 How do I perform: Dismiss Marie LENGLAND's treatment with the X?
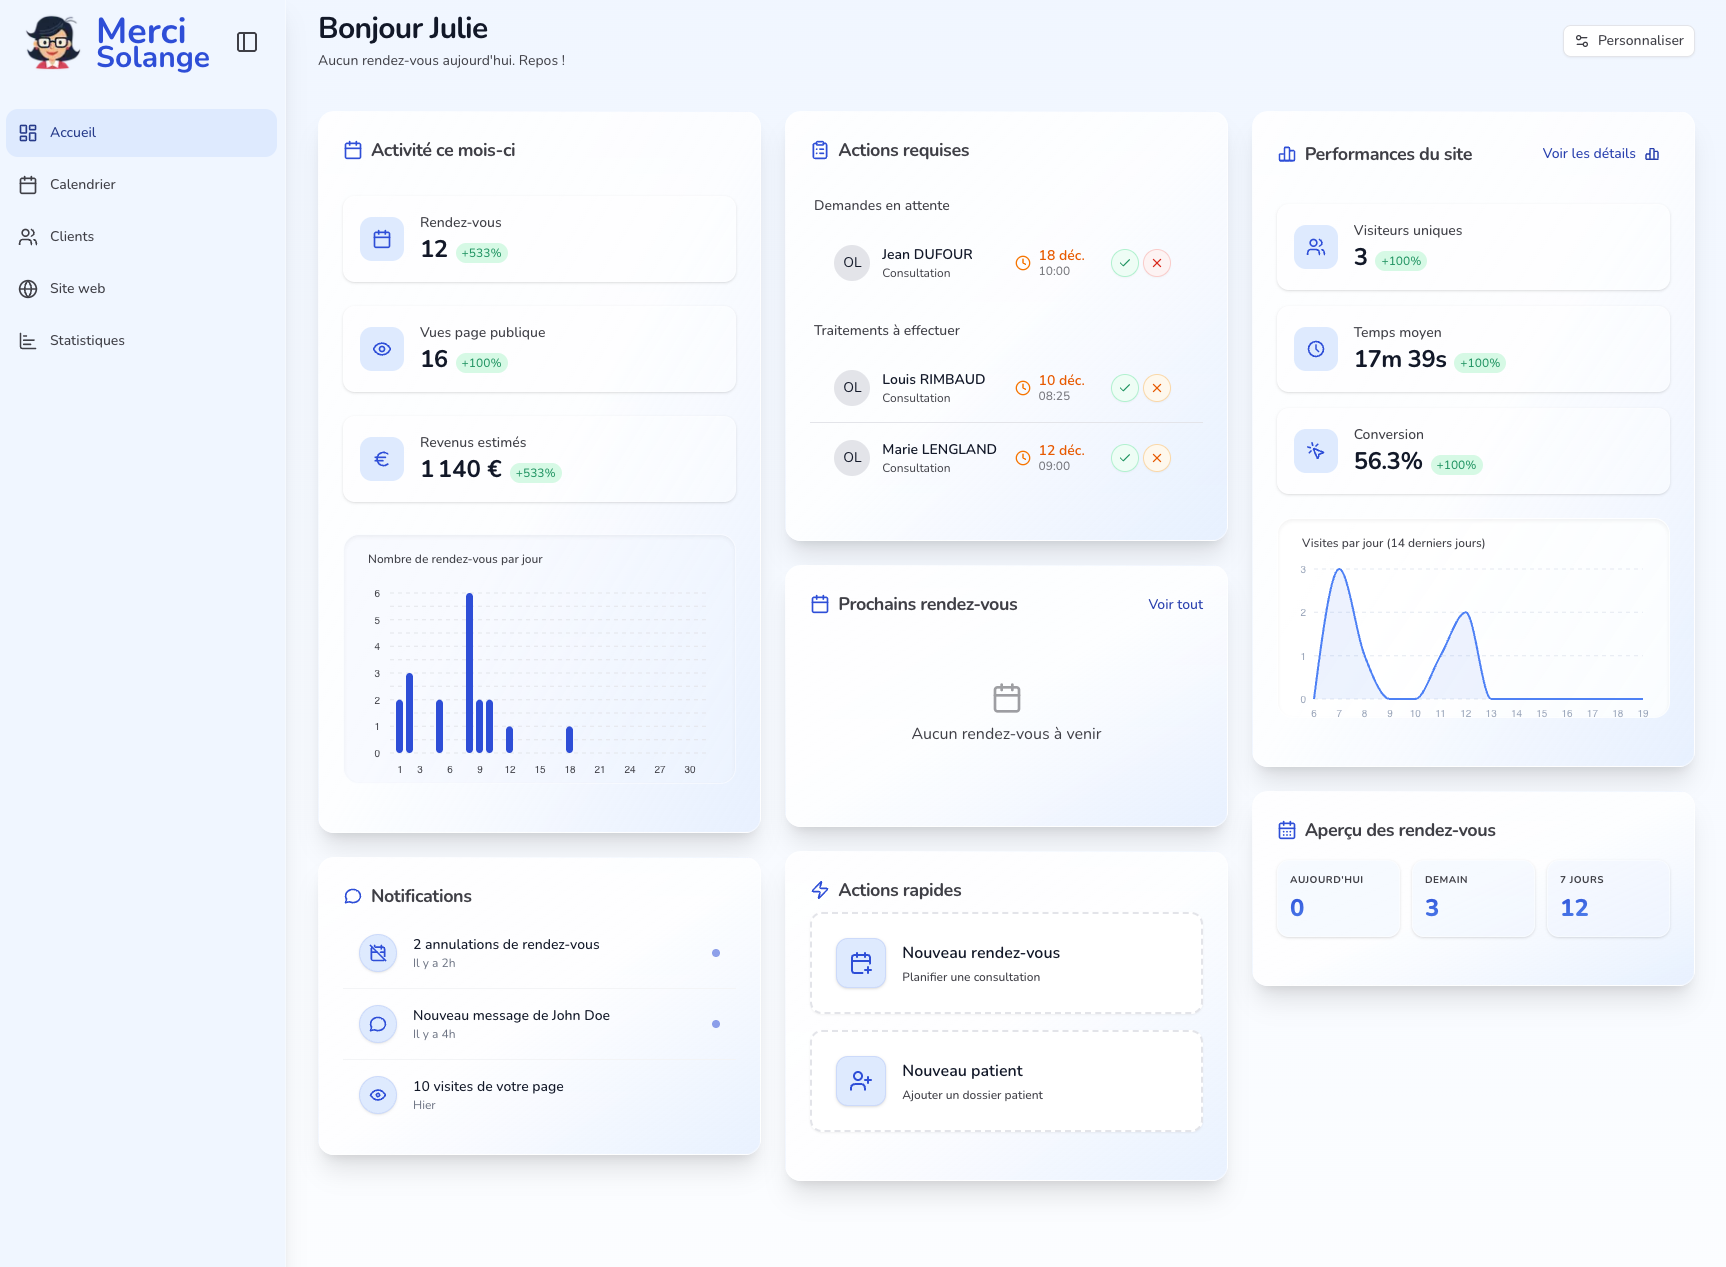tap(1157, 458)
